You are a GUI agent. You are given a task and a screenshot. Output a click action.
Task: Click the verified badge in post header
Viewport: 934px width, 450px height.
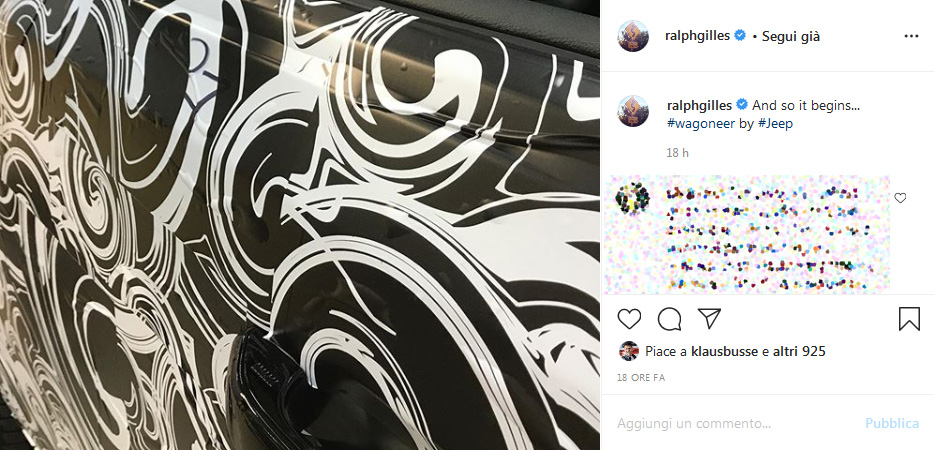coord(740,36)
